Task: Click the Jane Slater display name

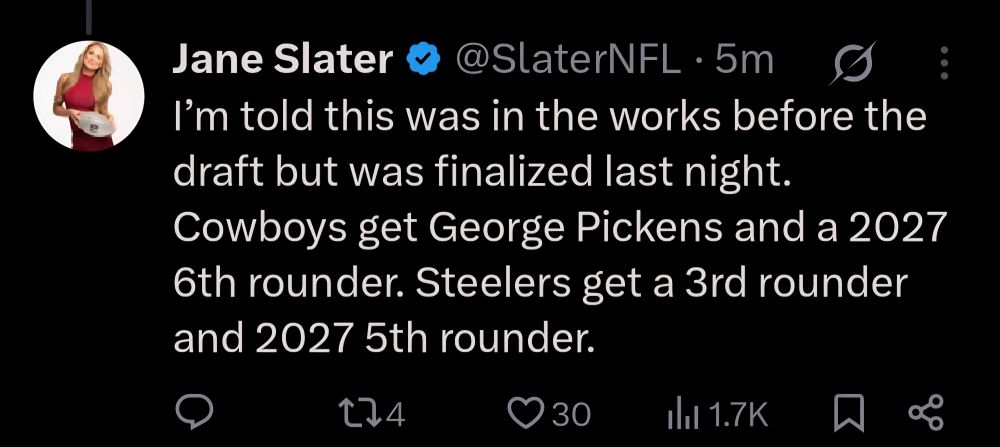Action: tap(283, 61)
